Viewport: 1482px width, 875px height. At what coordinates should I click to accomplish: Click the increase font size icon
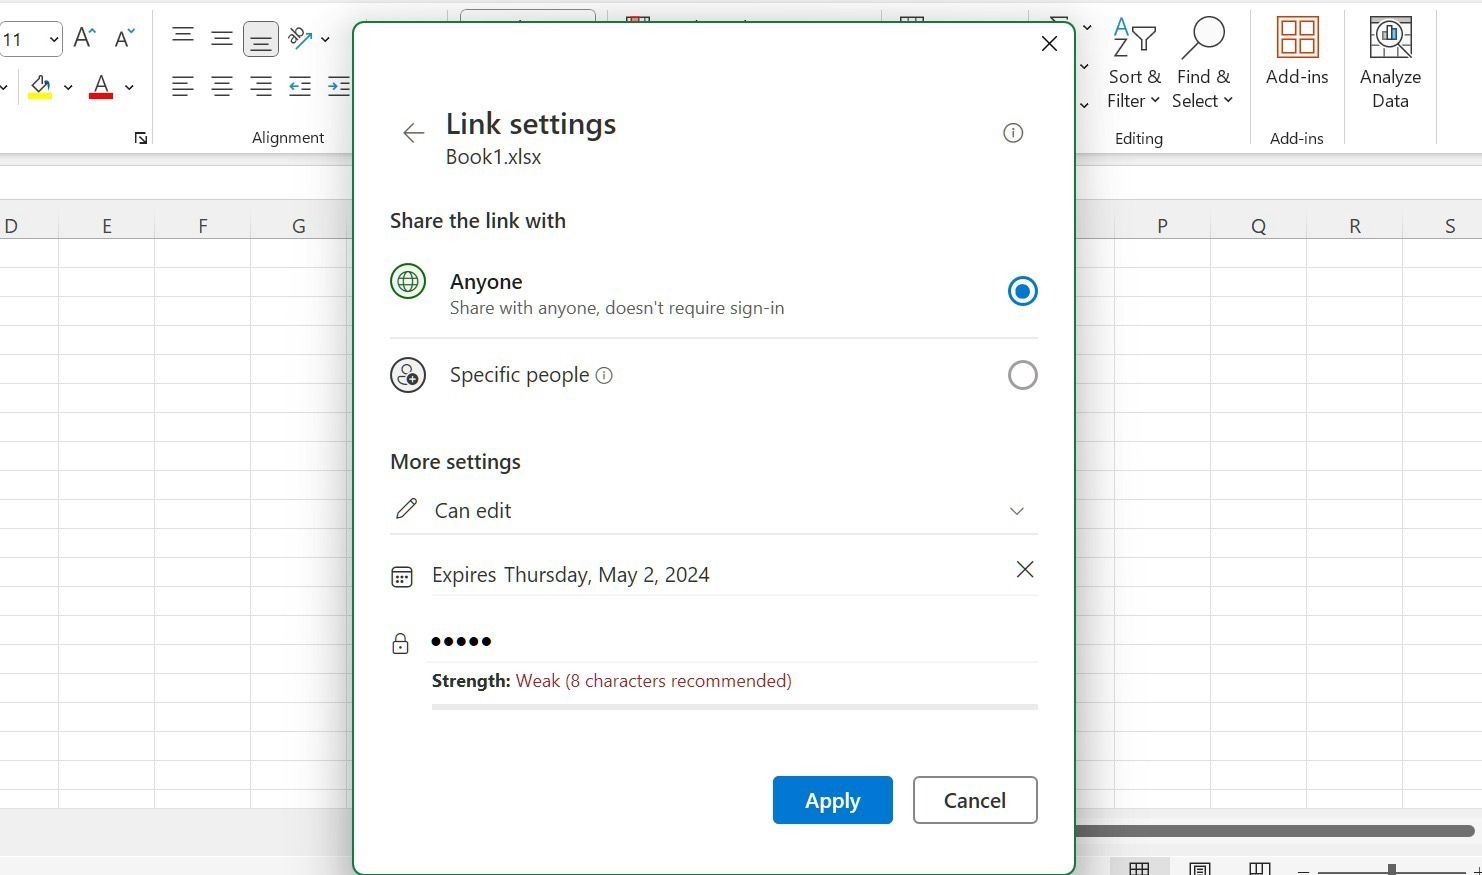click(x=85, y=39)
